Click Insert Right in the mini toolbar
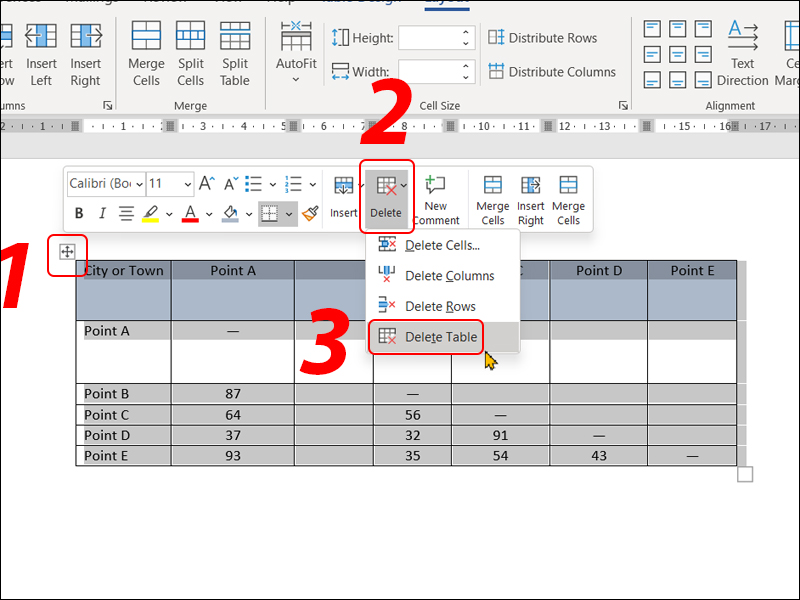 click(x=531, y=198)
